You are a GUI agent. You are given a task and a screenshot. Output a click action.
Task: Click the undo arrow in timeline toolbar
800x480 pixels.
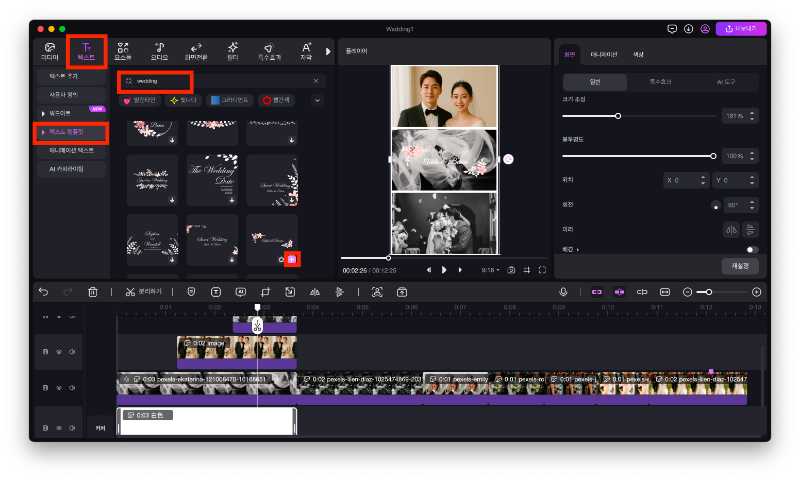point(43,292)
